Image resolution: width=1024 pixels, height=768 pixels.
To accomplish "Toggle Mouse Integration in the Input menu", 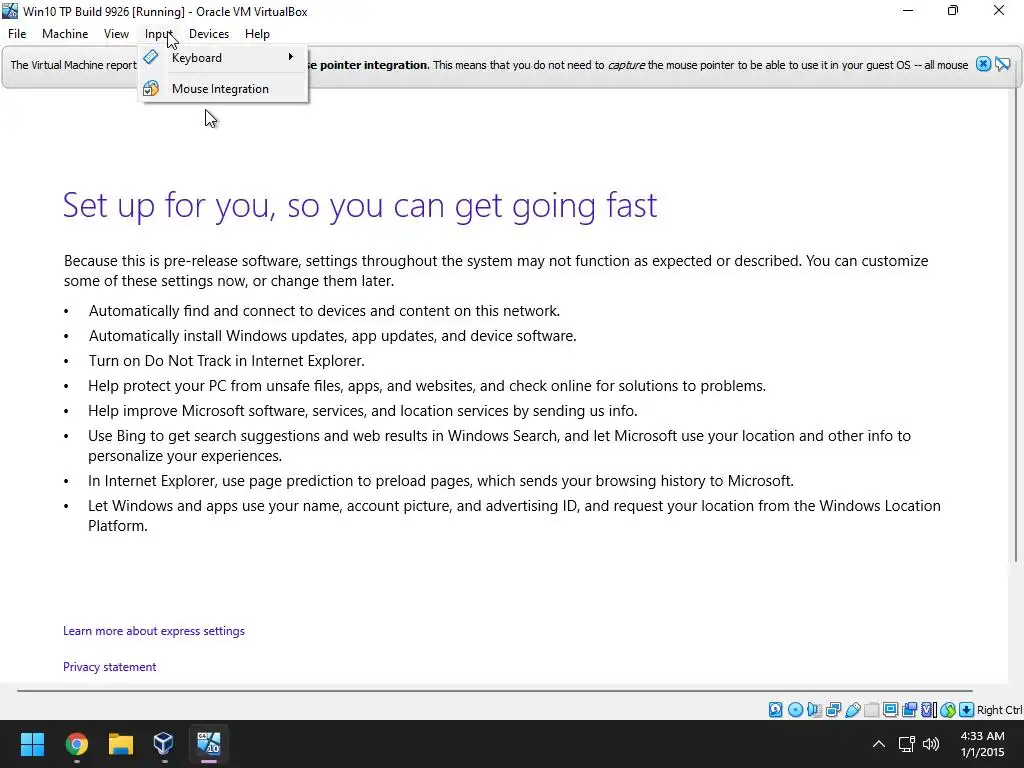I will tap(223, 89).
